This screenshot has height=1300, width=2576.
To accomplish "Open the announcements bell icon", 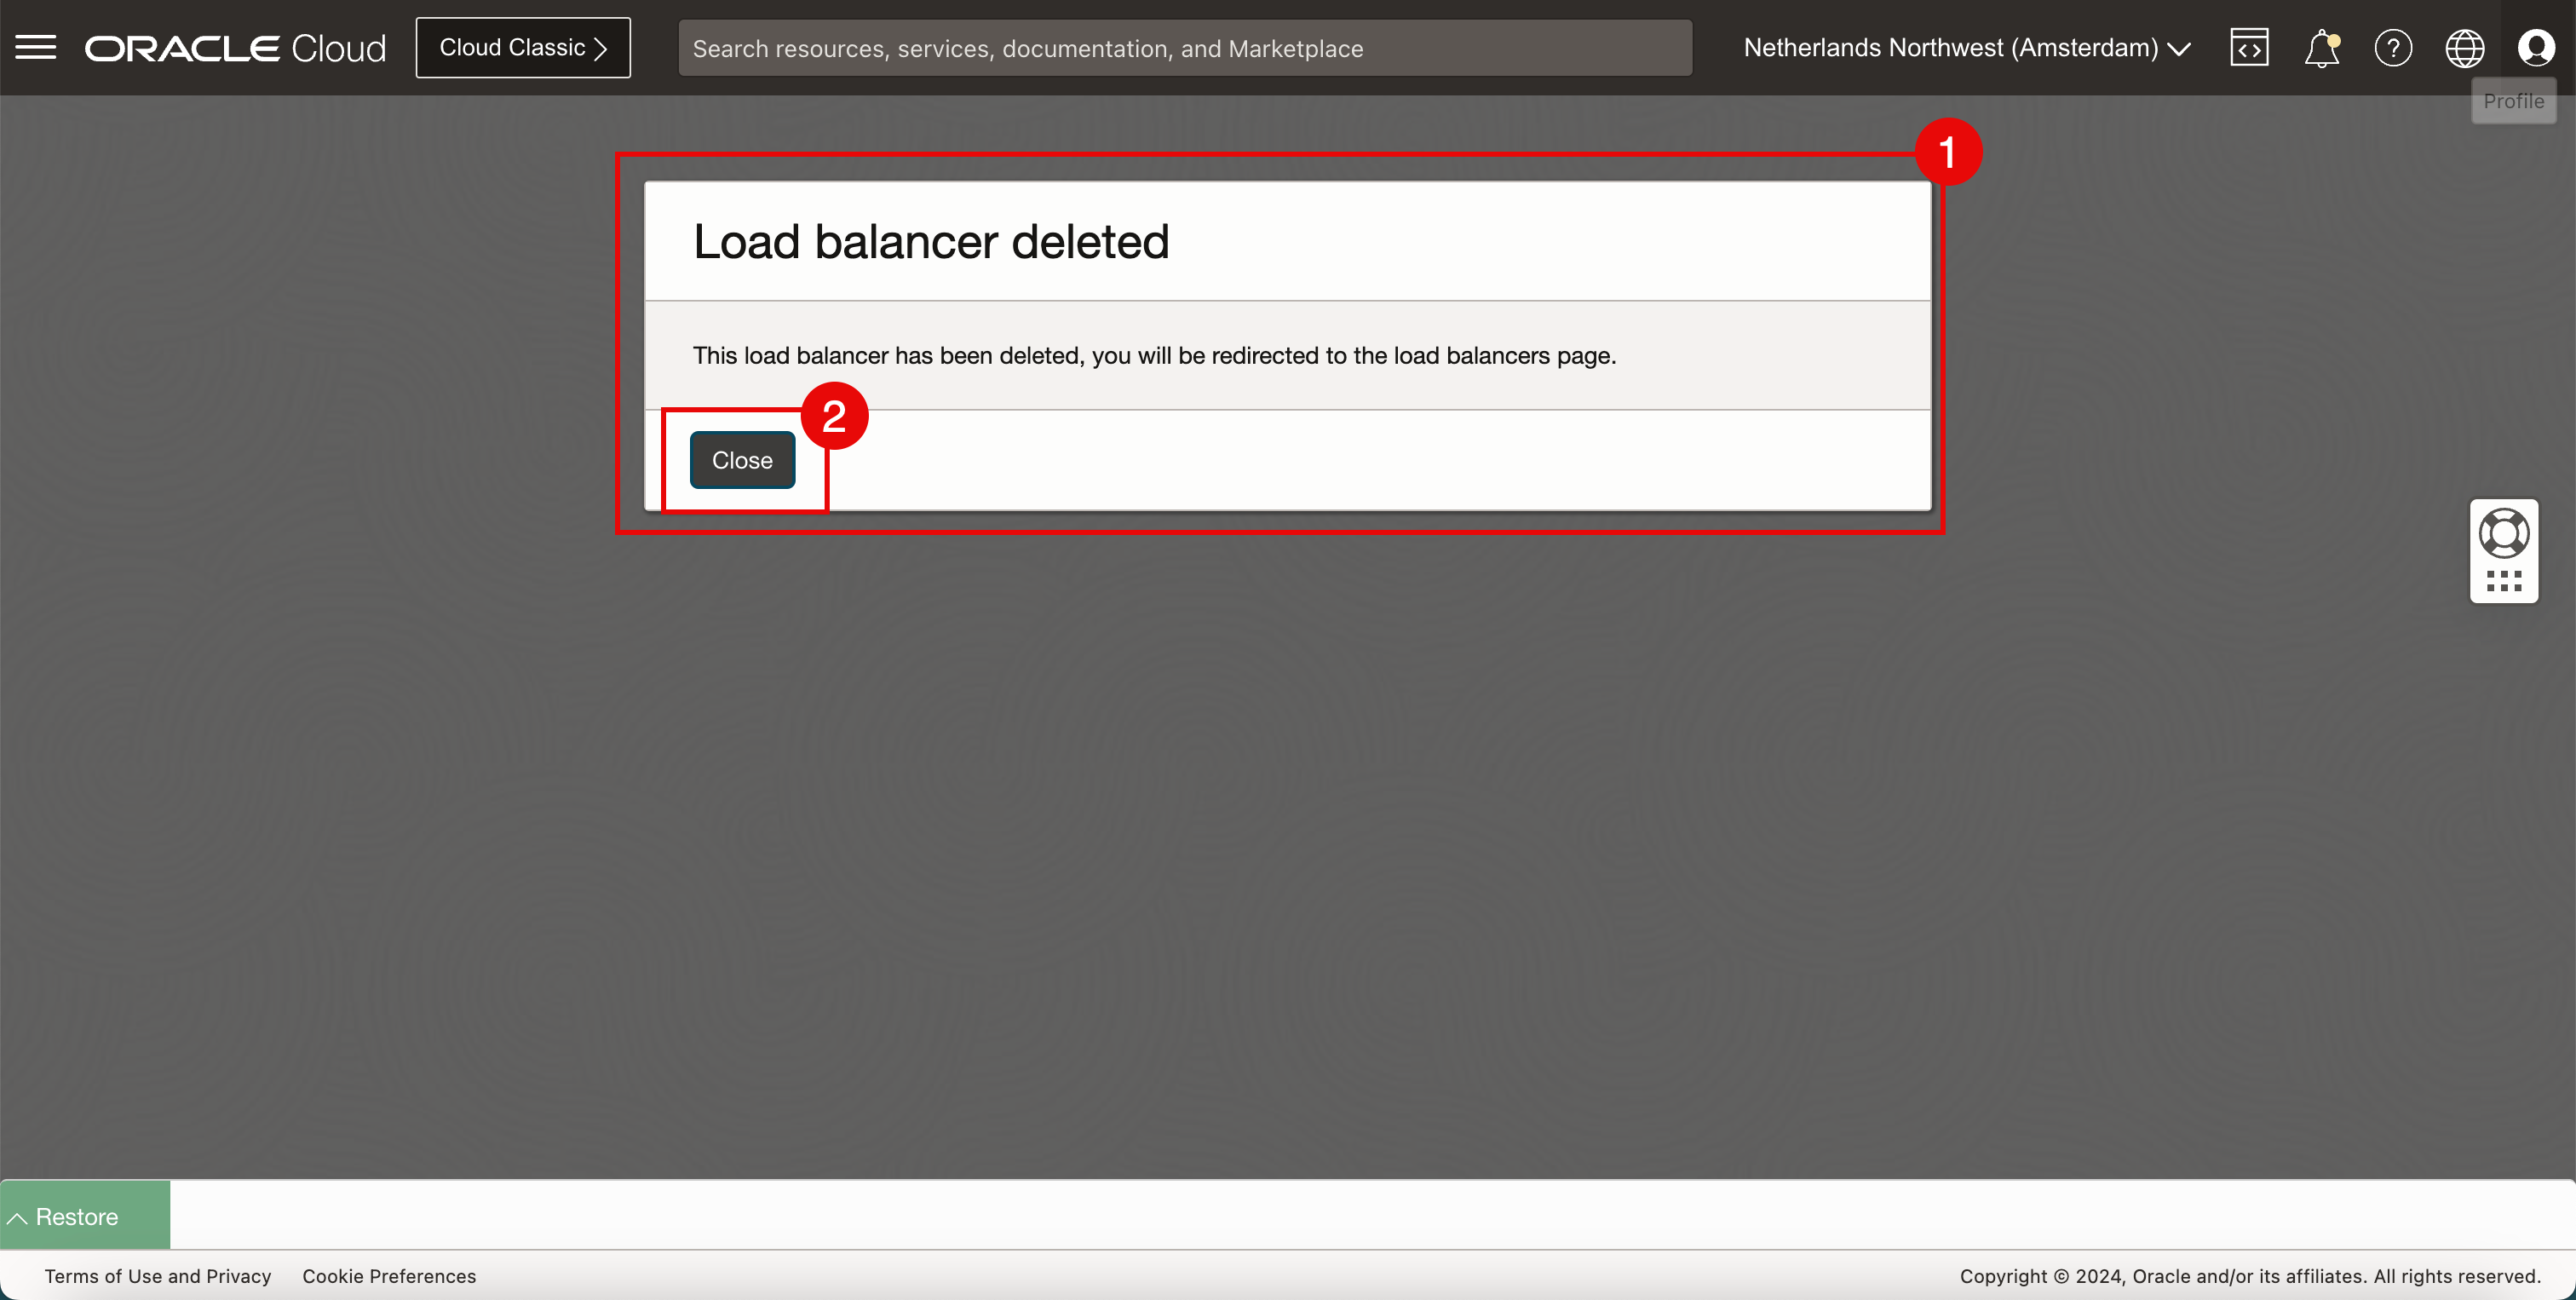I will coord(2321,48).
